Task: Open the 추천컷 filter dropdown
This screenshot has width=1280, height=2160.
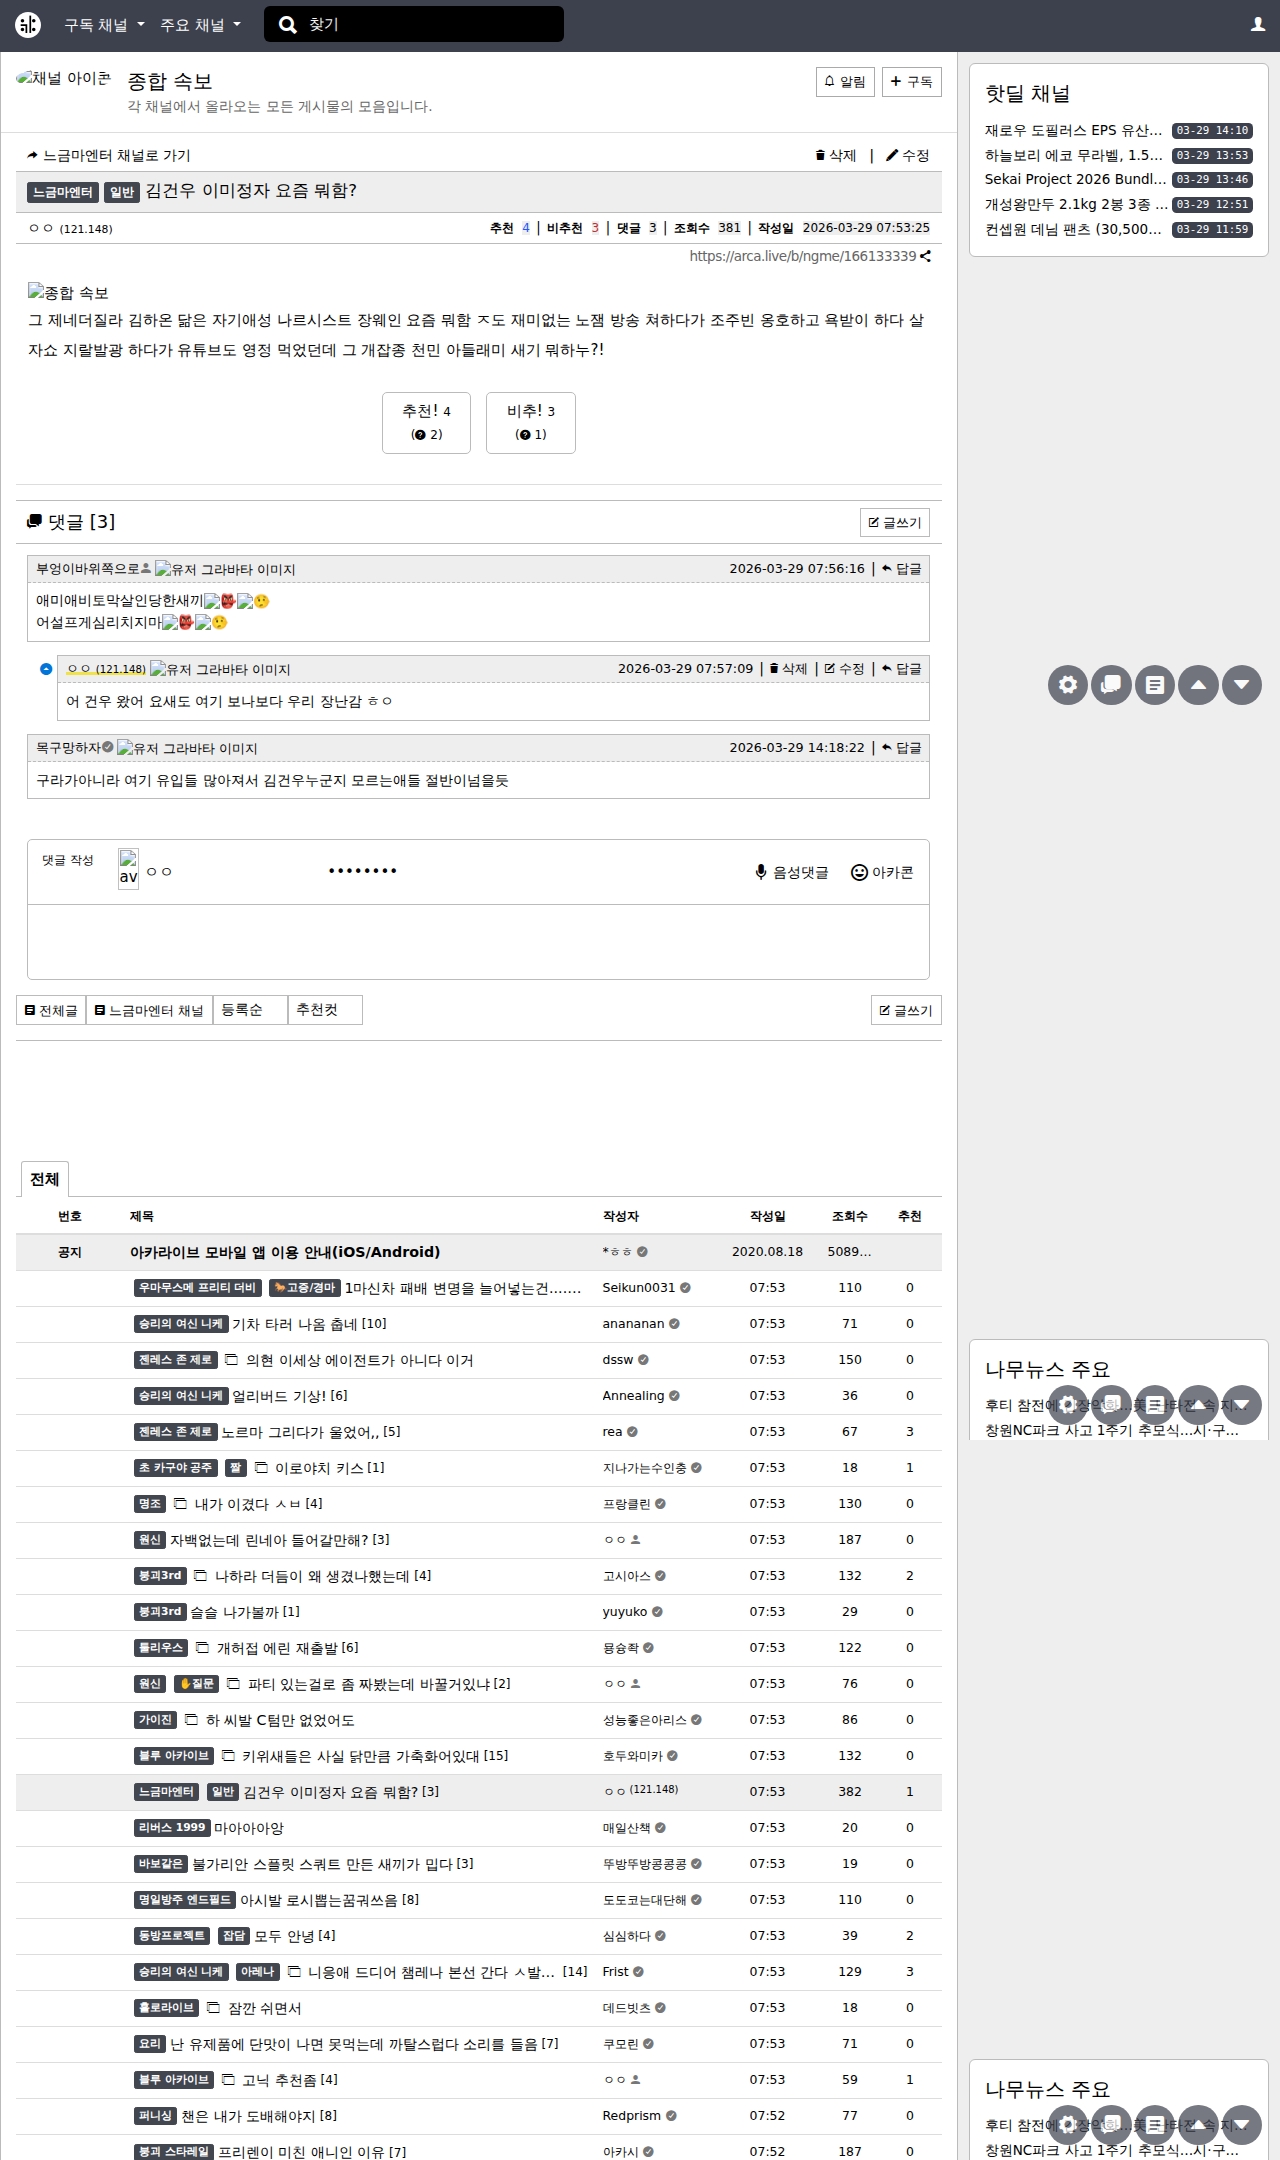Action: (x=325, y=1010)
